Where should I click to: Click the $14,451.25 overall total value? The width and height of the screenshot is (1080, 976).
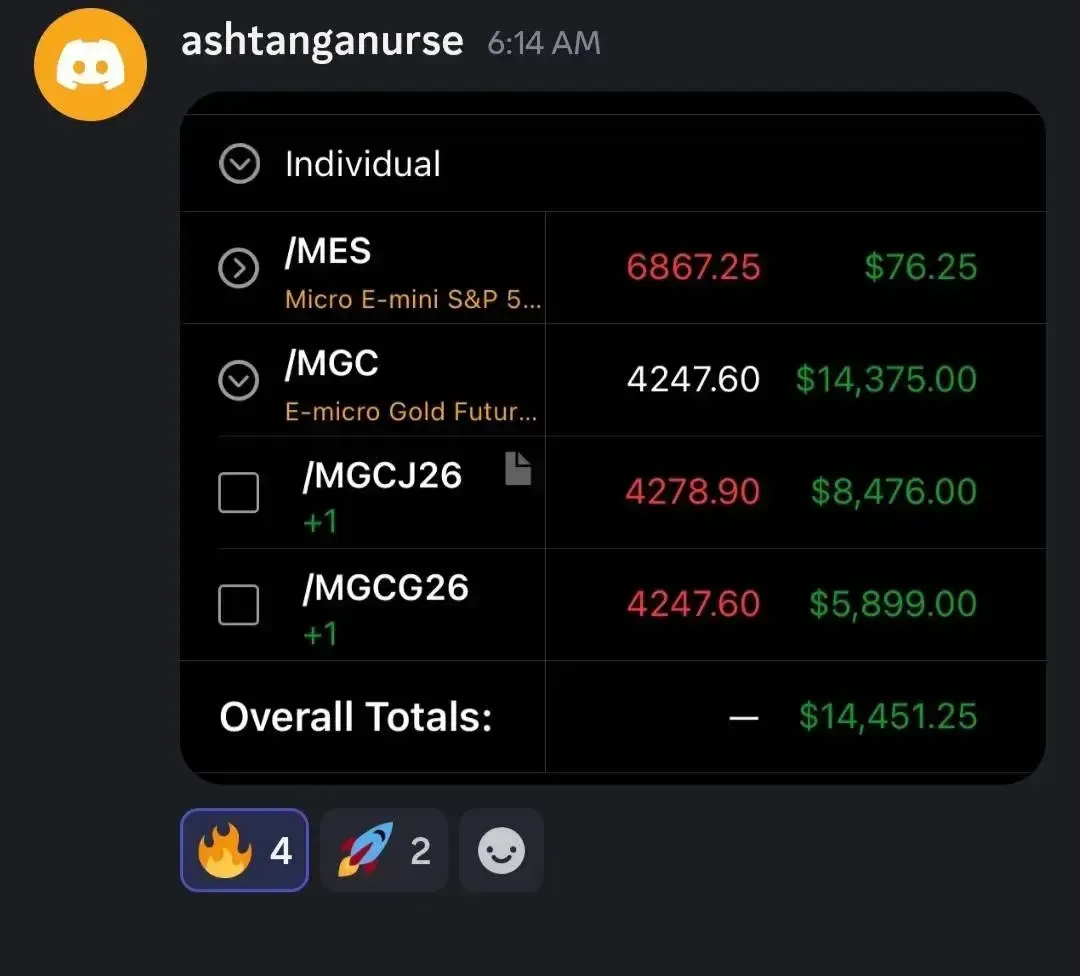888,716
